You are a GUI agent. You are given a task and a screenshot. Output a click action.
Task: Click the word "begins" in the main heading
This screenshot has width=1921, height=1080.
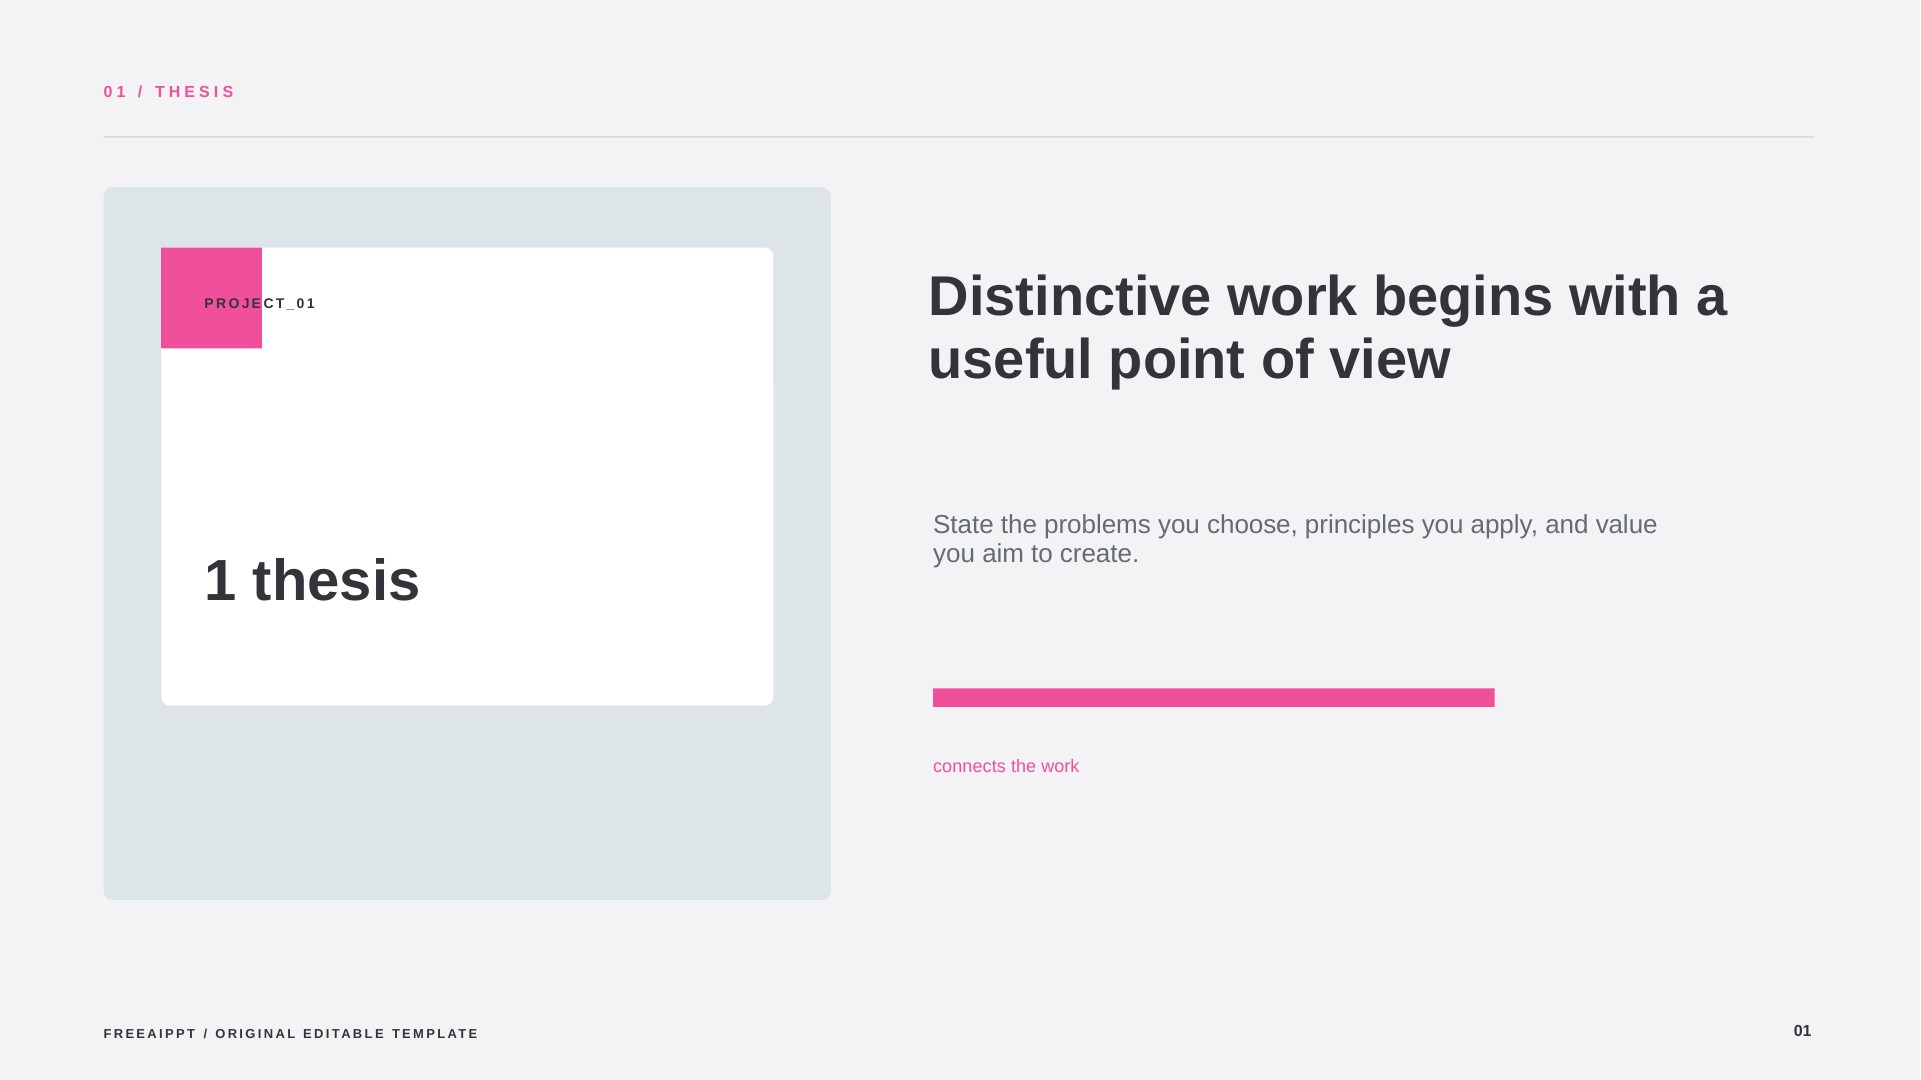1463,297
